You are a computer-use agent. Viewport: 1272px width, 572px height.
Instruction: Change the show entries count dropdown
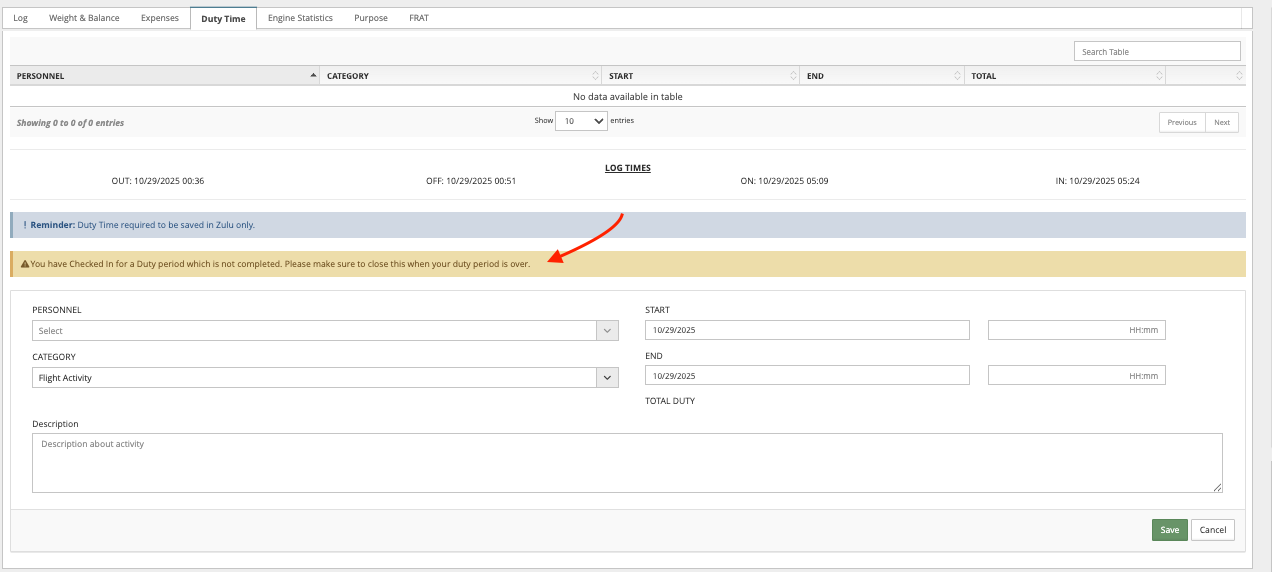[x=581, y=121]
